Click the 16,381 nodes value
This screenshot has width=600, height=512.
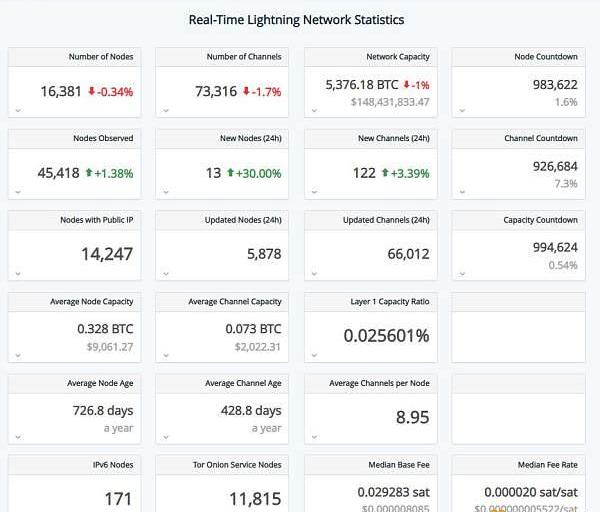(x=61, y=91)
